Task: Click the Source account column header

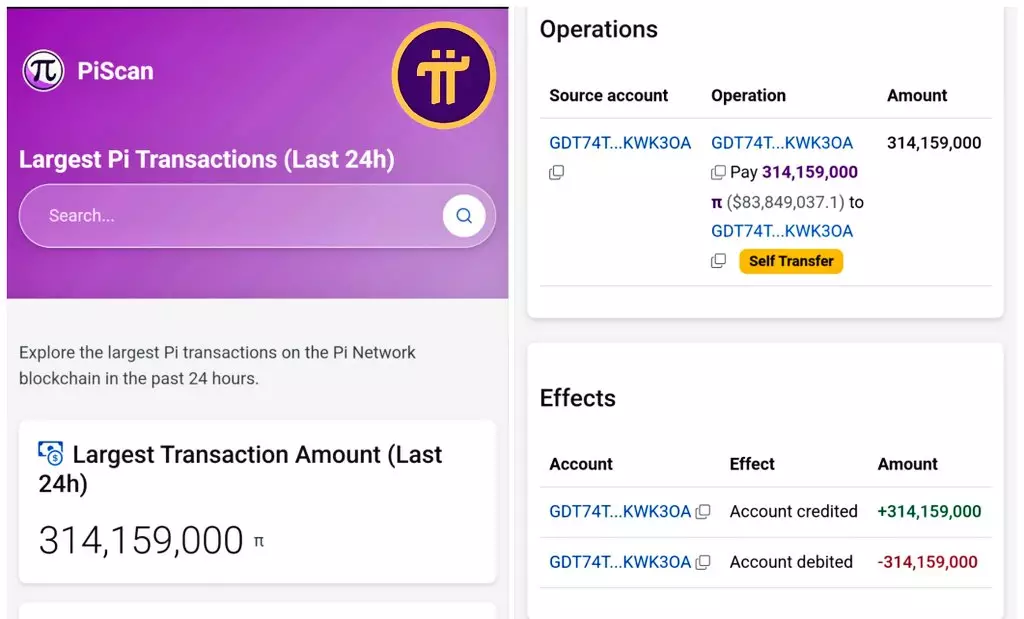Action: (608, 96)
